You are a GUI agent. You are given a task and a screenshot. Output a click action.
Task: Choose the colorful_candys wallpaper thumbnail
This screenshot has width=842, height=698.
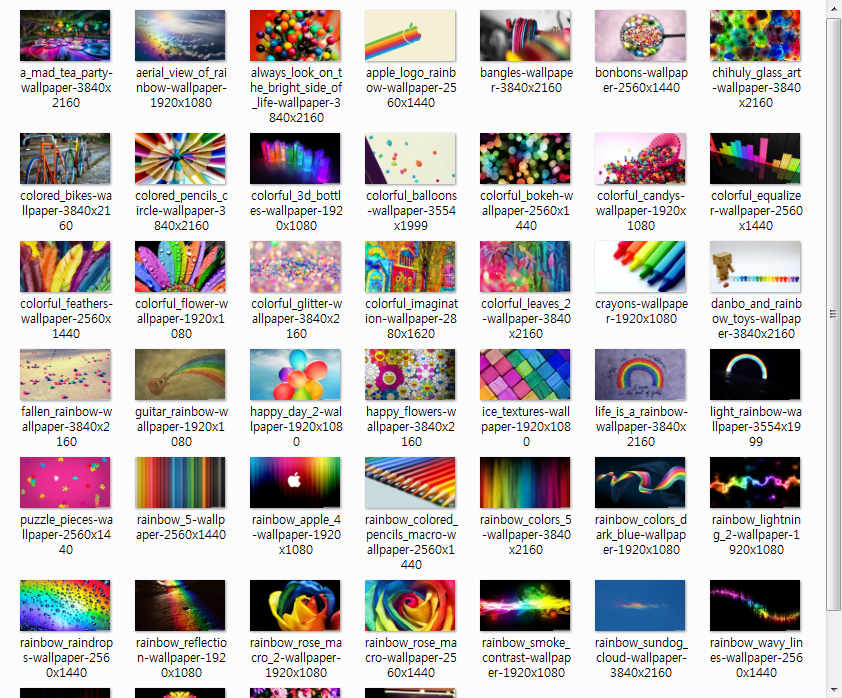[640, 158]
